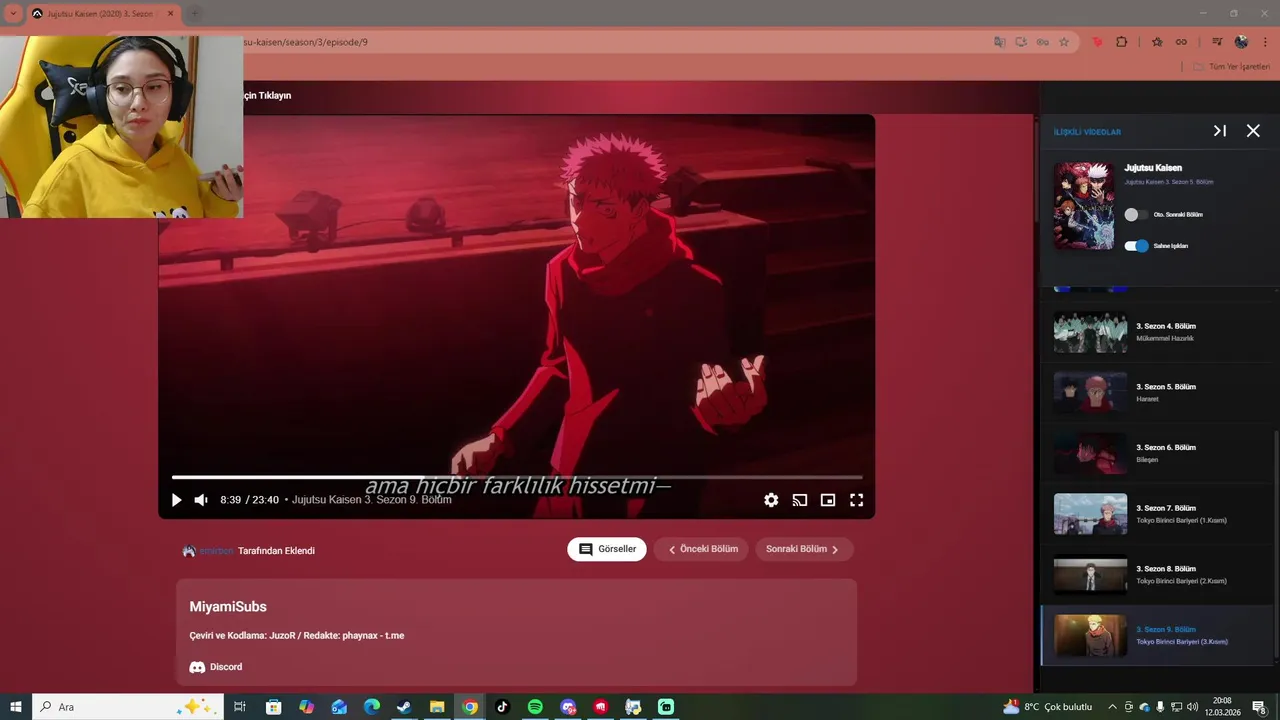This screenshot has width=1280, height=720.
Task: Open Tüm Yer İşaretleri folder
Action: (1231, 67)
